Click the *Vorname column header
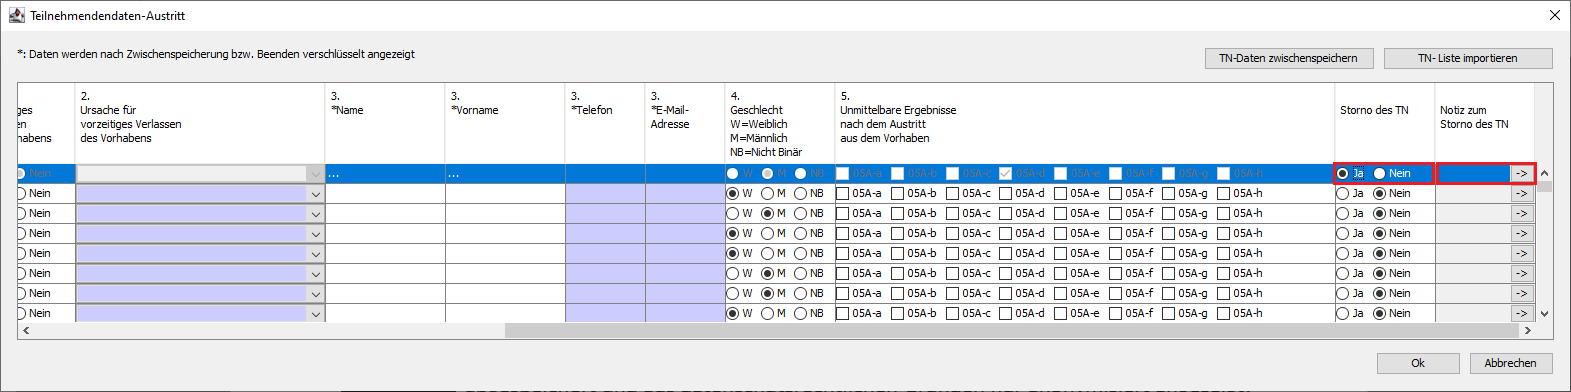The height and width of the screenshot is (392, 1571). pos(505,123)
